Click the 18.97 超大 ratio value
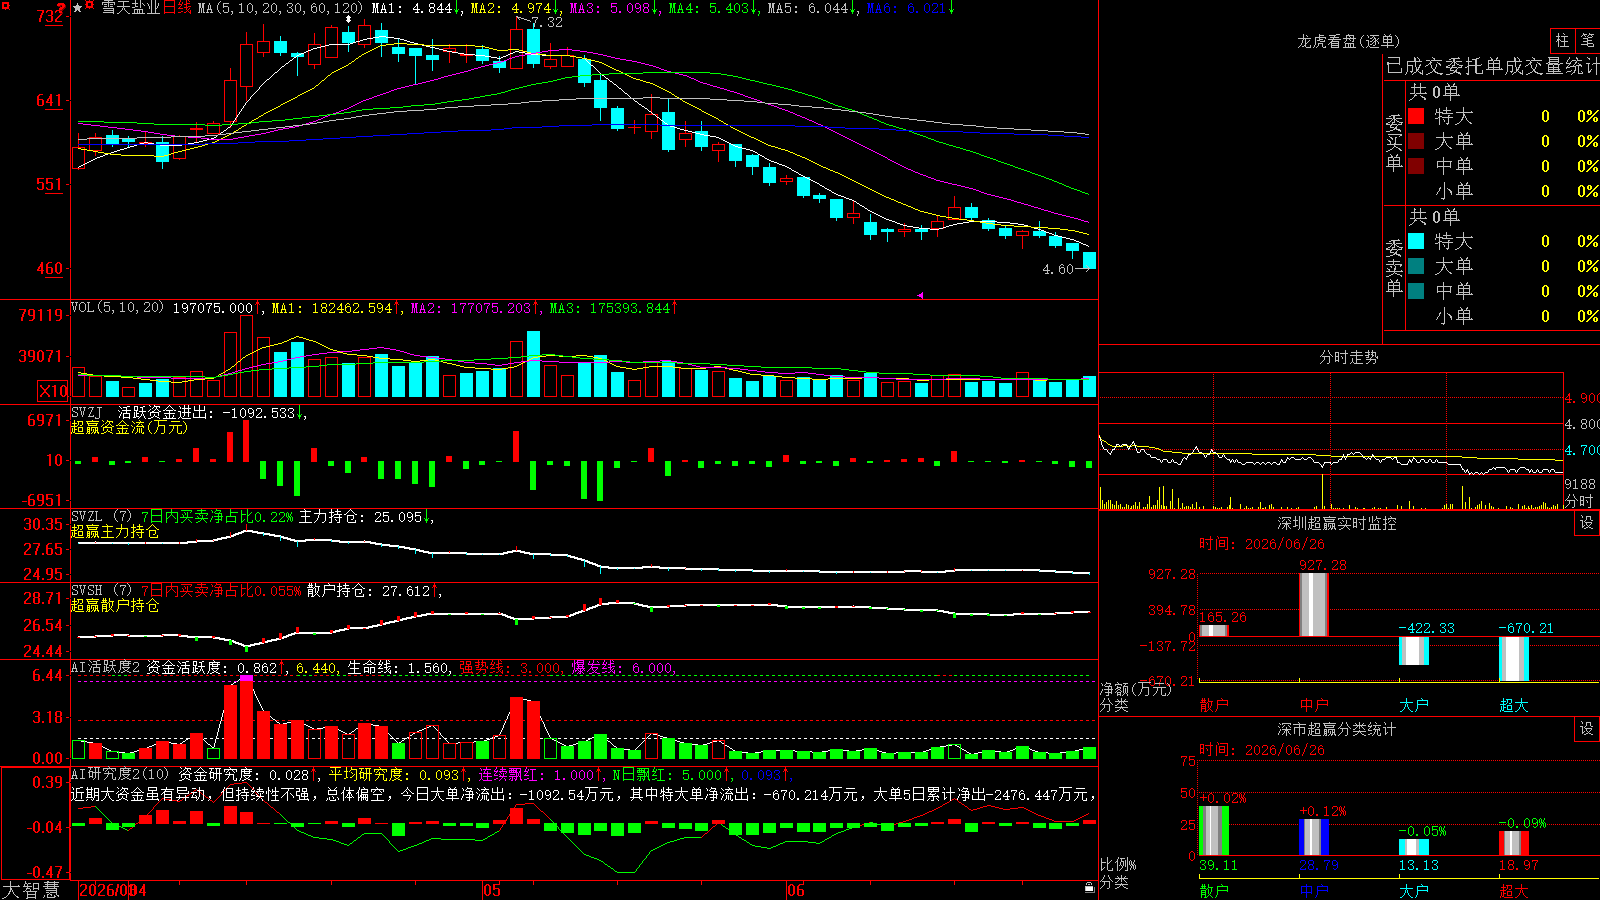1600x900 pixels. coord(1519,865)
